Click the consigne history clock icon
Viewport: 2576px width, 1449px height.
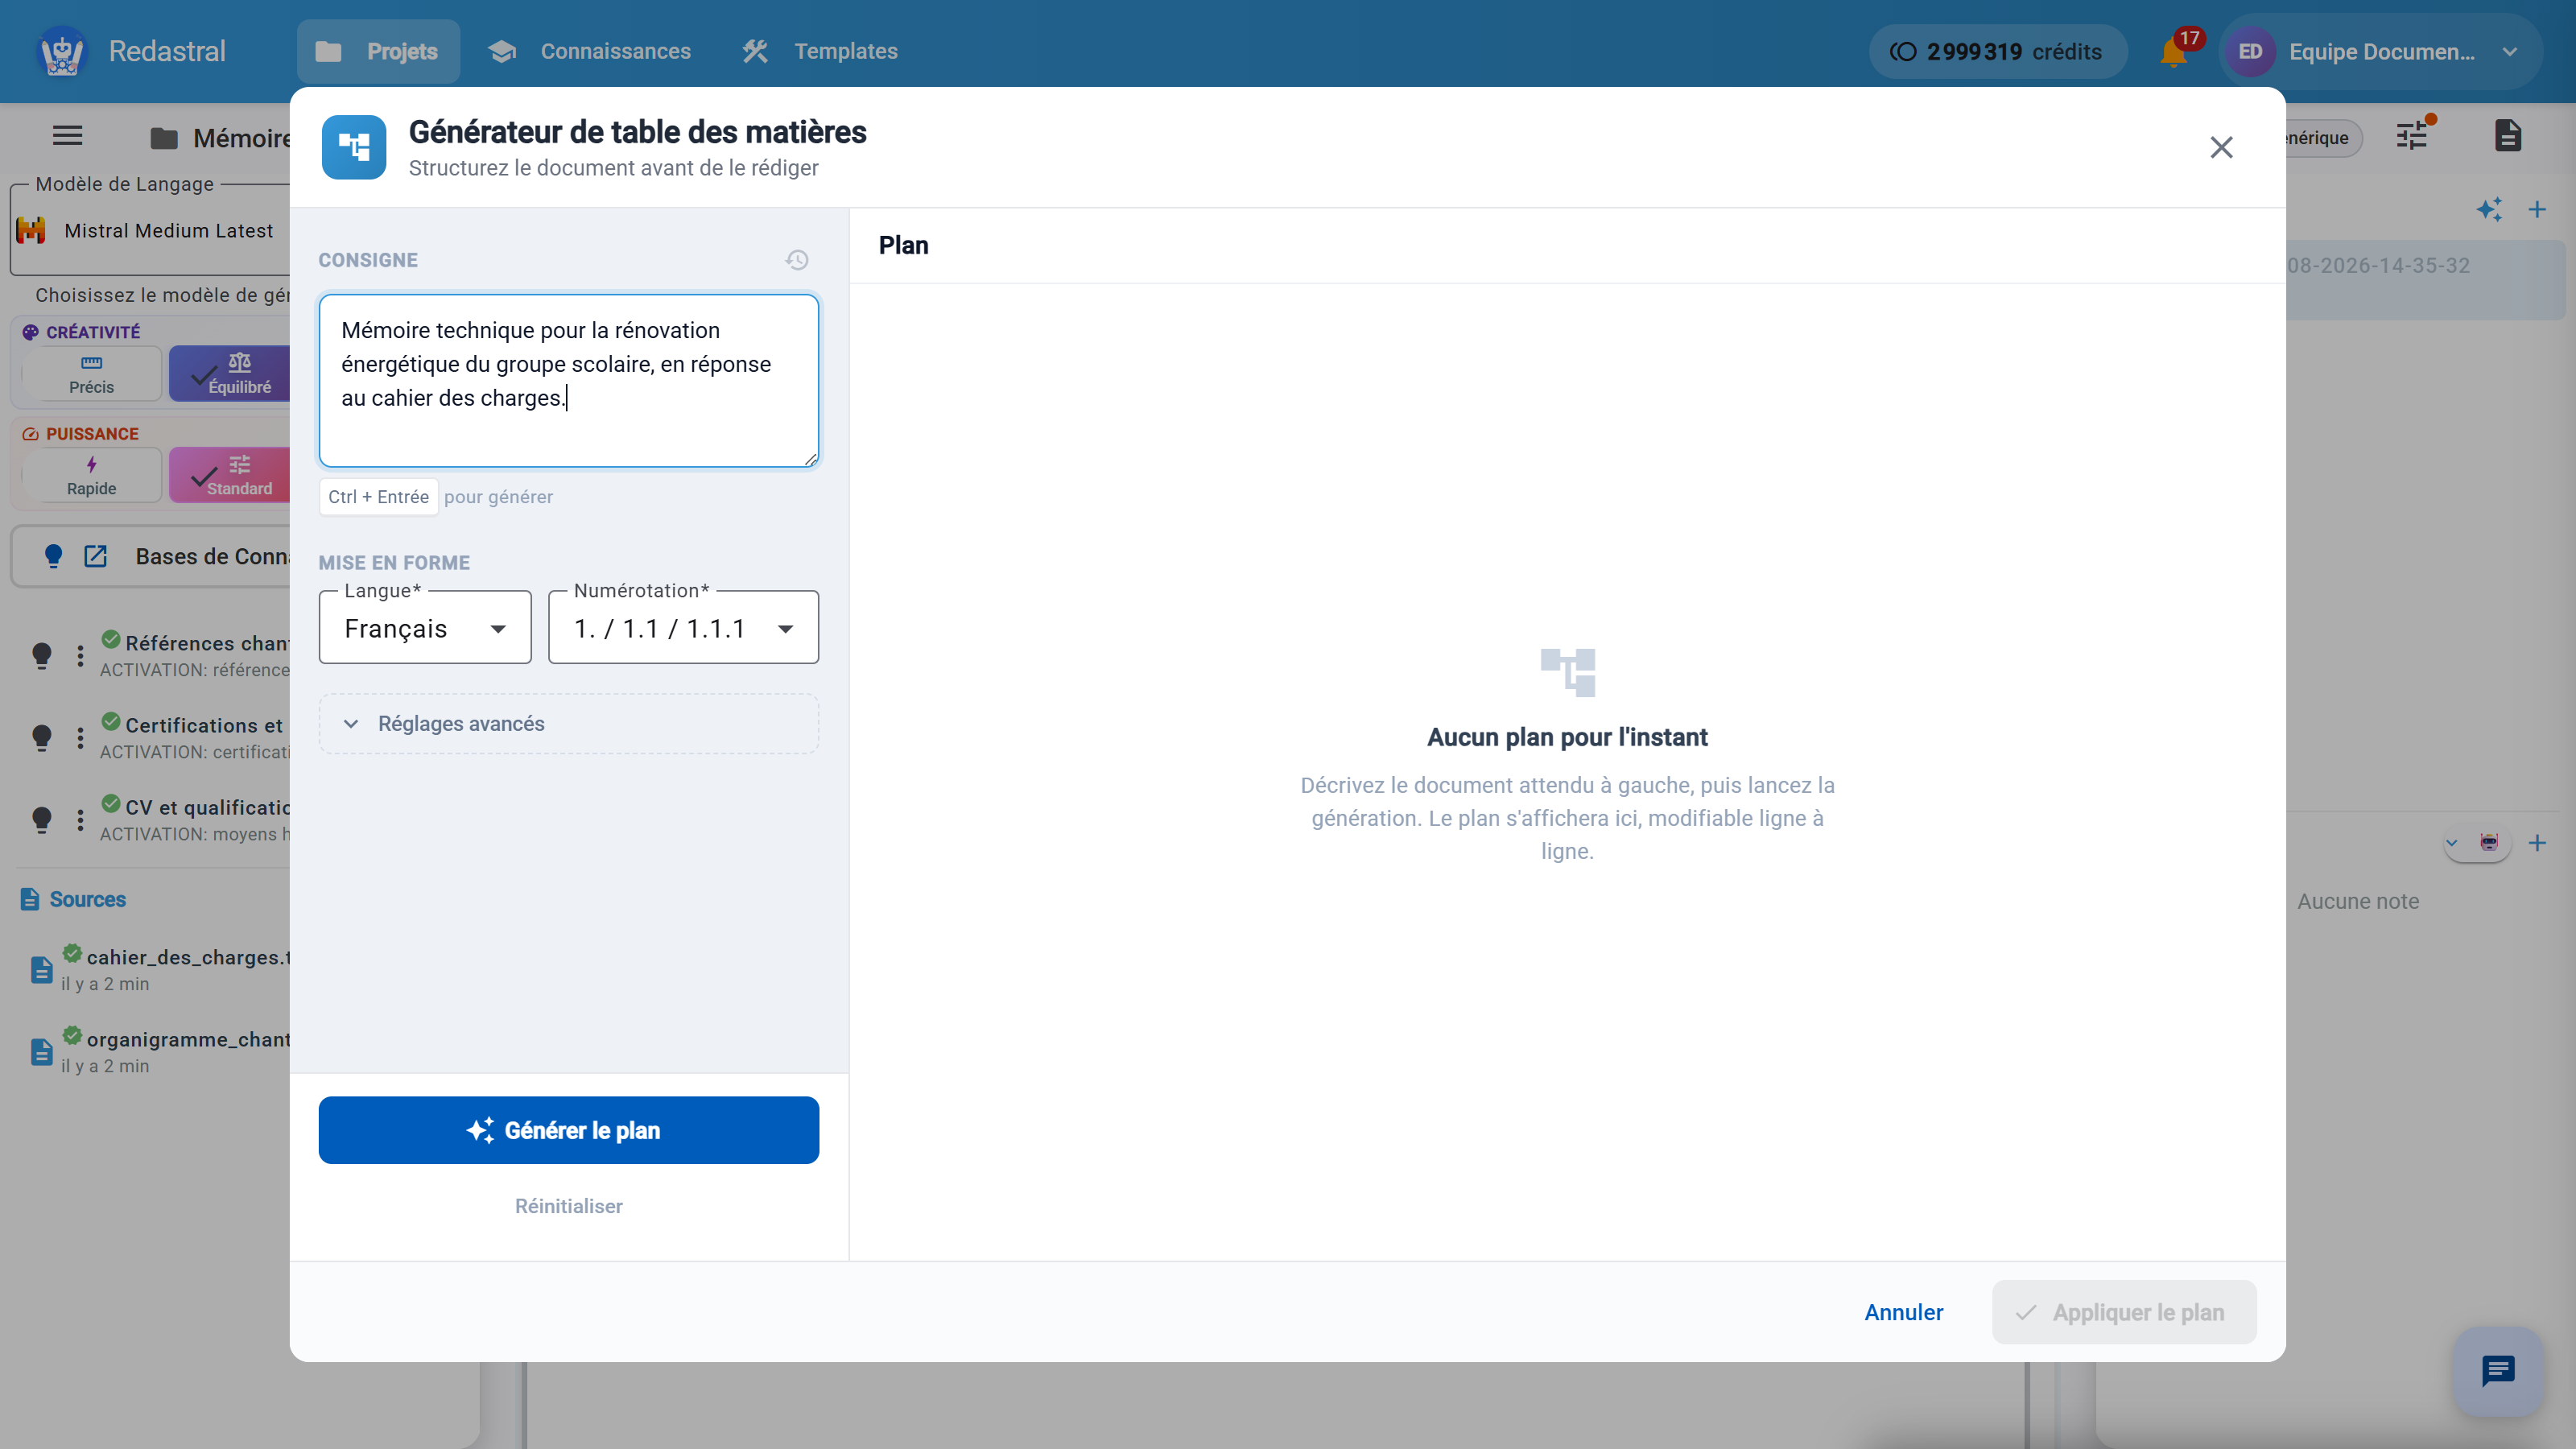[797, 260]
